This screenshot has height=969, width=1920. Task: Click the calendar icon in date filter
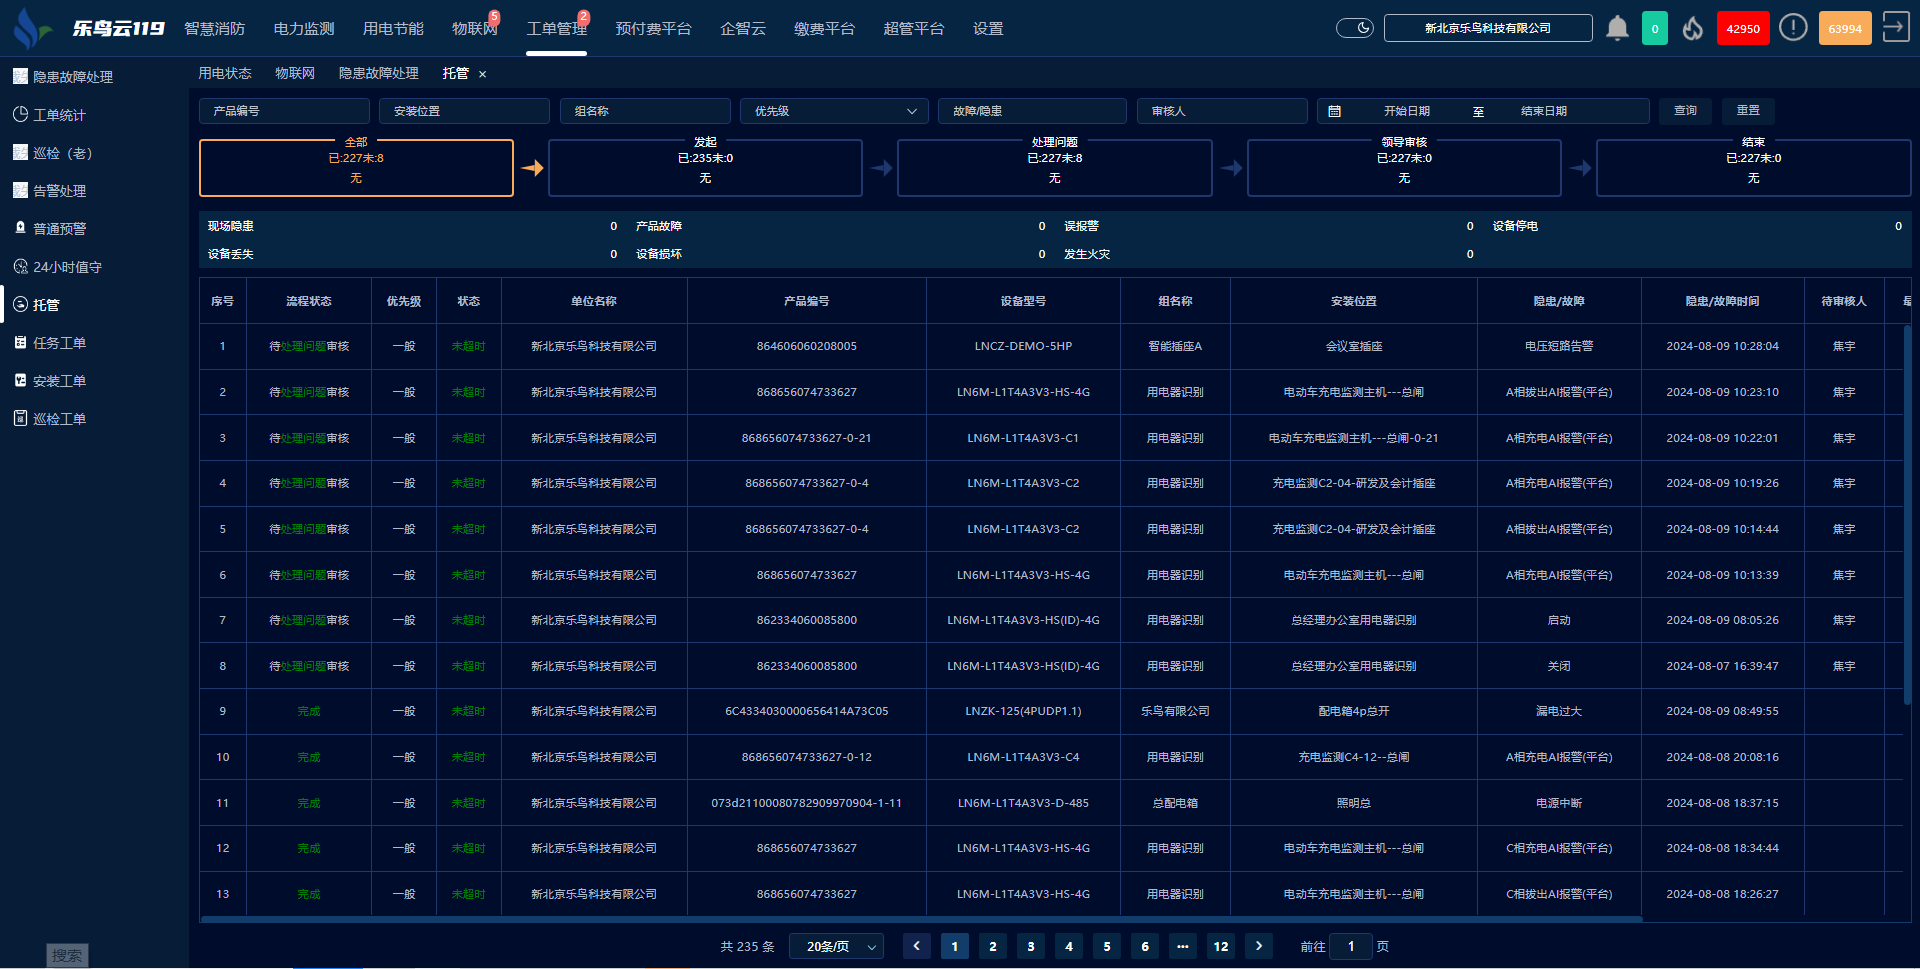1334,111
